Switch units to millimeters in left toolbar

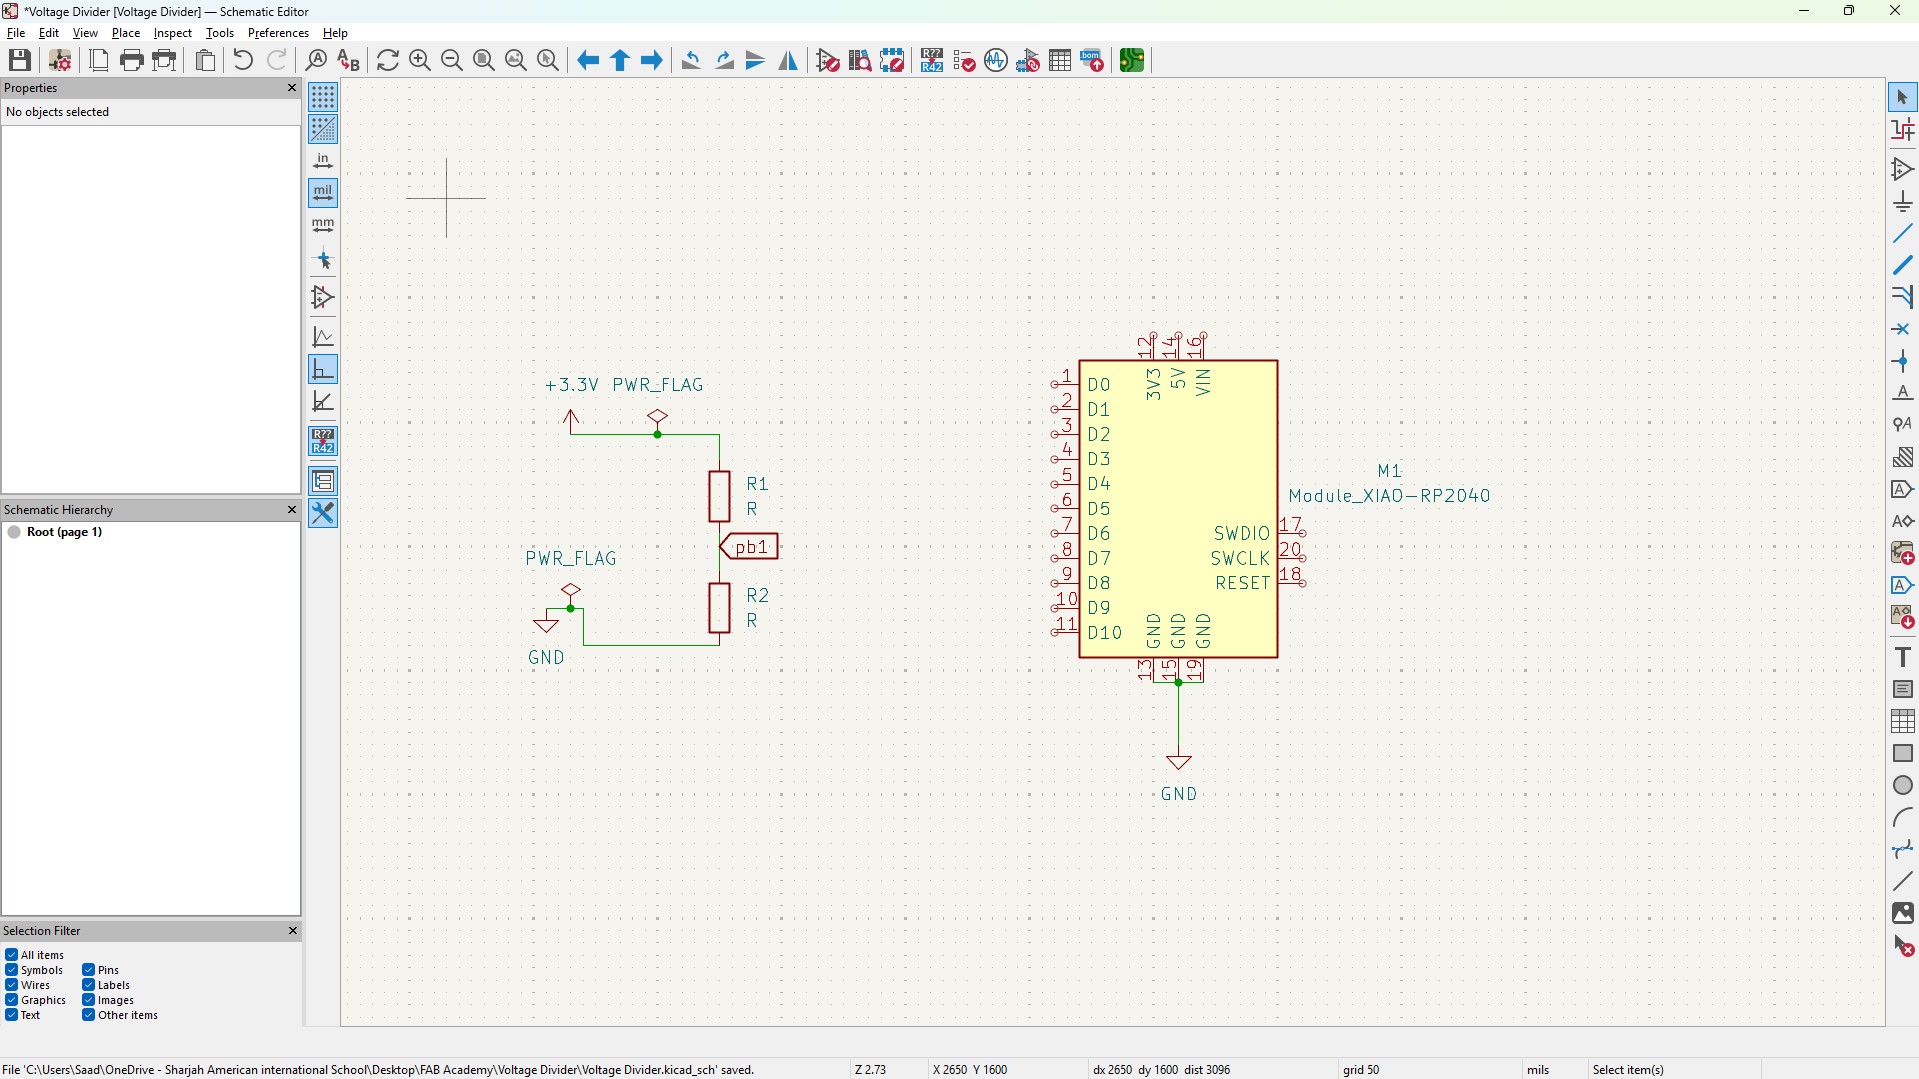click(323, 225)
